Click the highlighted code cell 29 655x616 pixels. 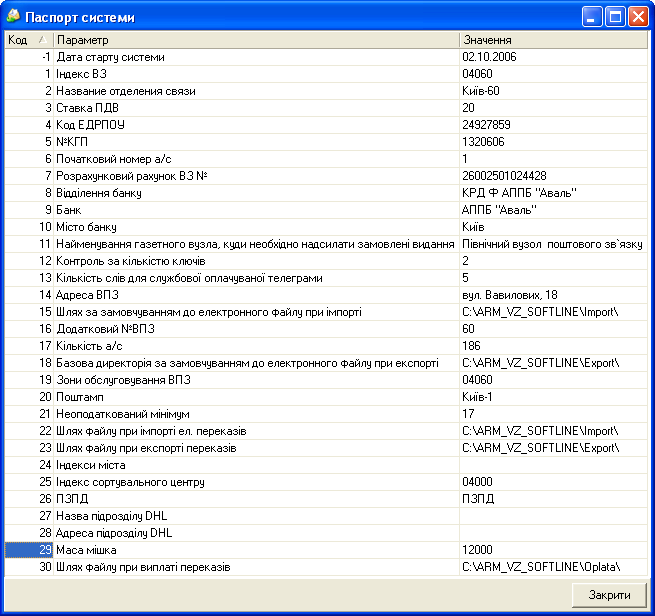pyautogui.click(x=29, y=550)
